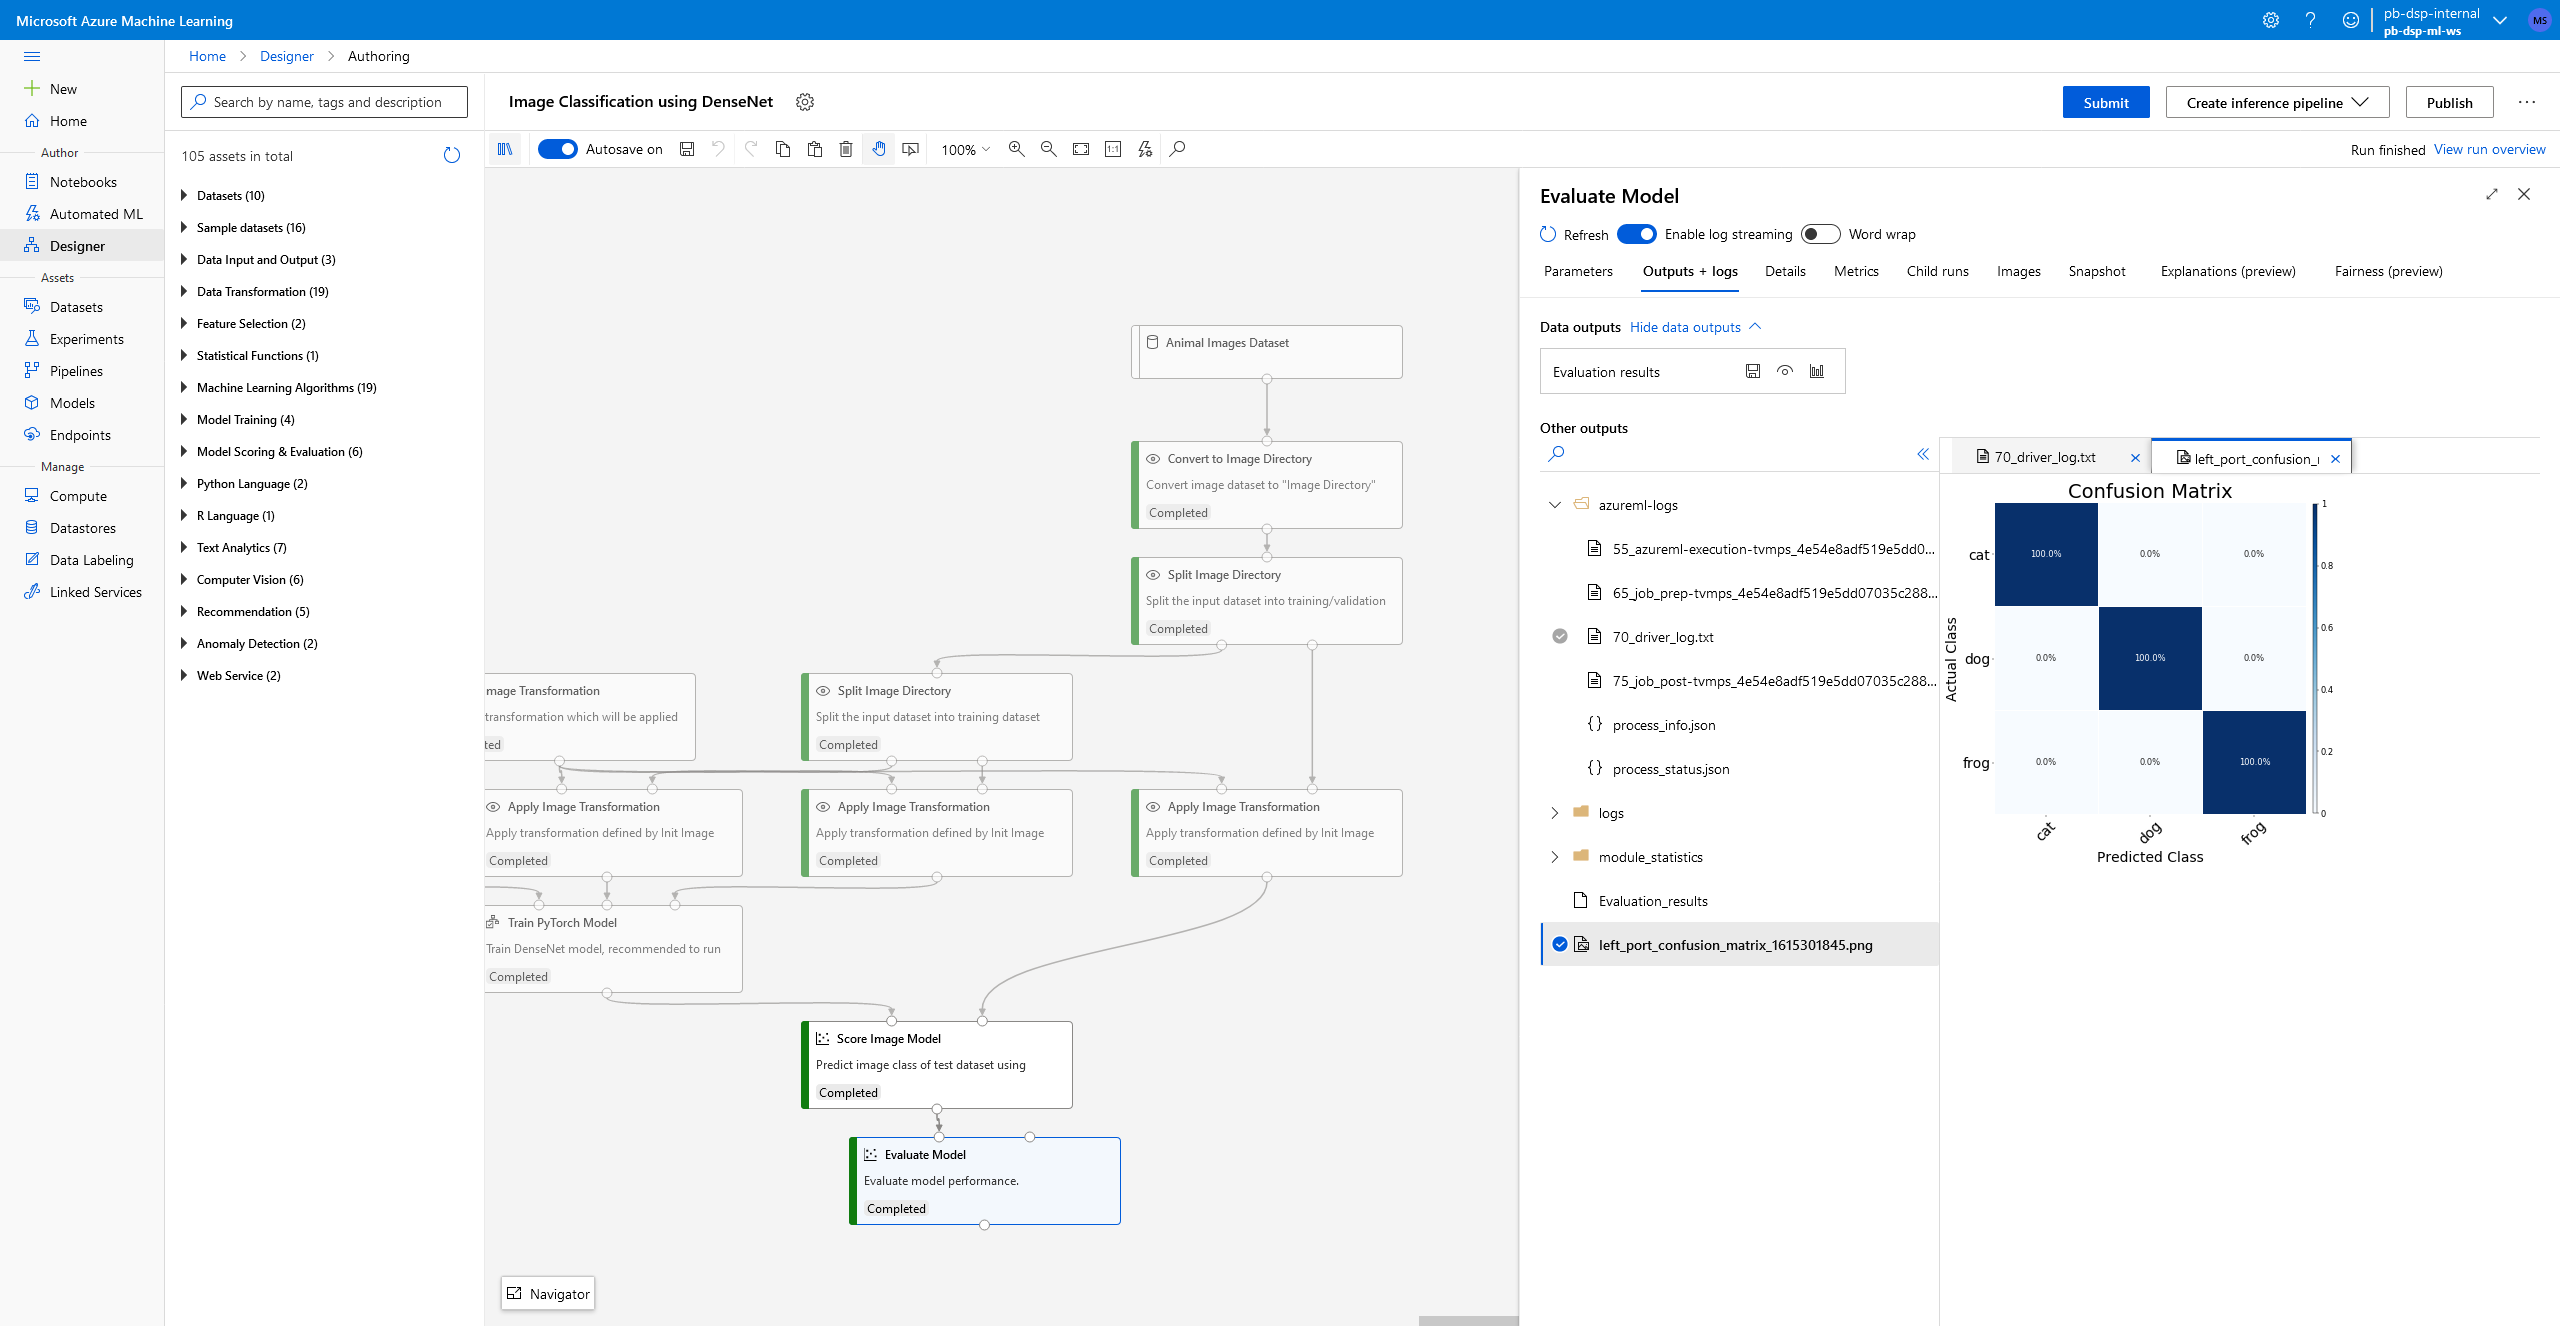Click the Submit button
2560x1326 pixels.
point(2105,102)
